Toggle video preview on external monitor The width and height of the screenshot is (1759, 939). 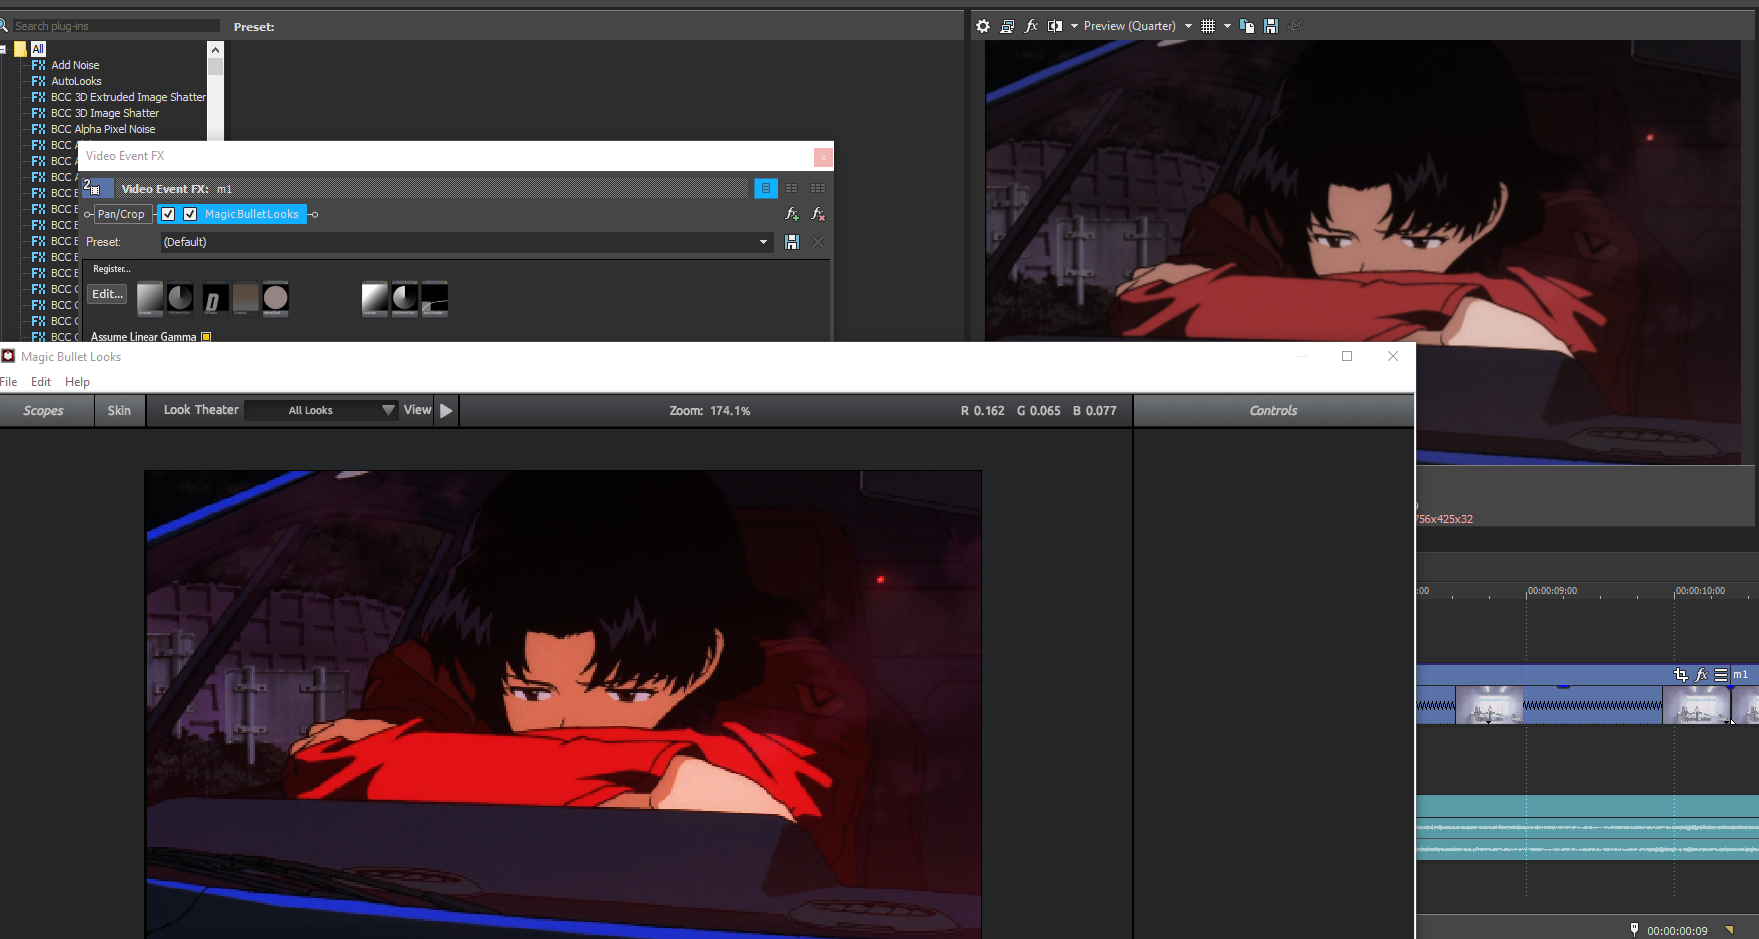pos(1007,26)
